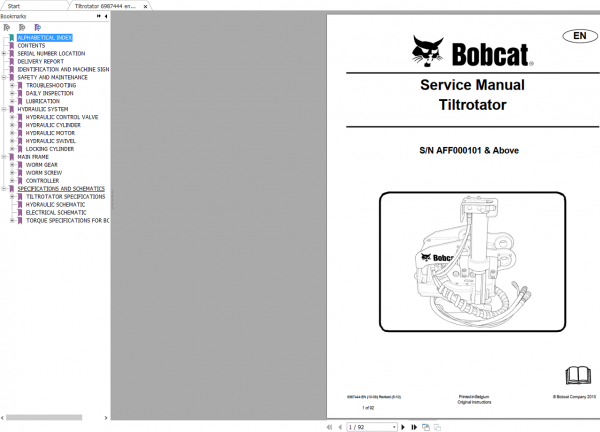Click the bookmarks scrollbar left arrow
Viewport: 600px width, 432px height.
tap(2, 418)
